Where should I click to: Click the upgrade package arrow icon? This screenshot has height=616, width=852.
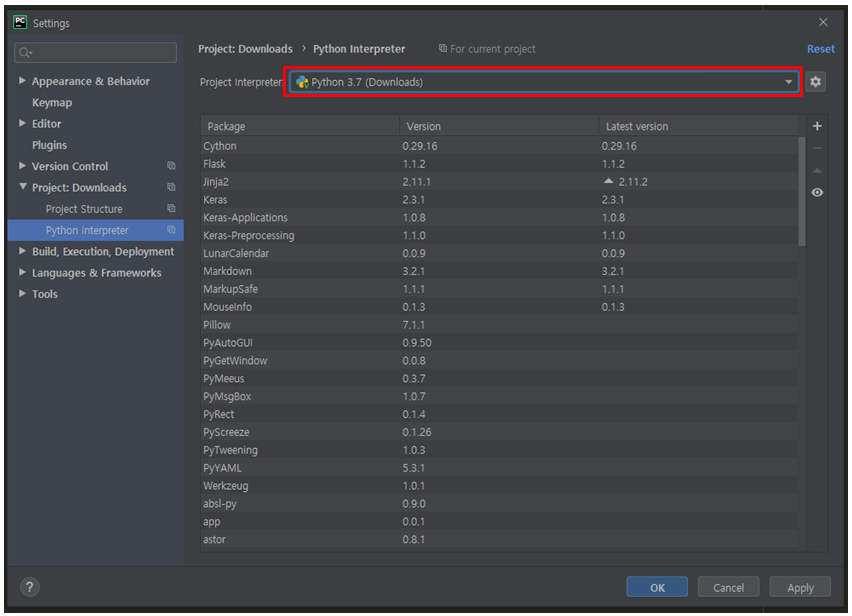[x=817, y=171]
